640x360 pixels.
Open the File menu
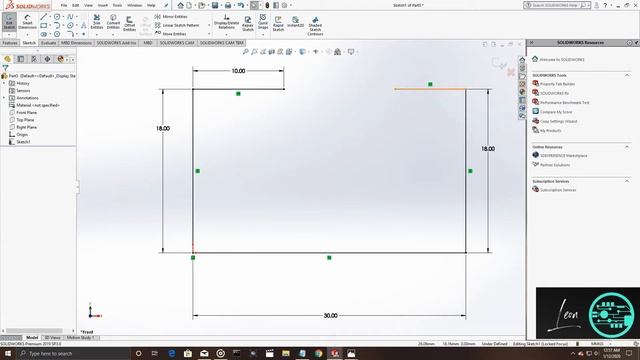(x=64, y=5)
